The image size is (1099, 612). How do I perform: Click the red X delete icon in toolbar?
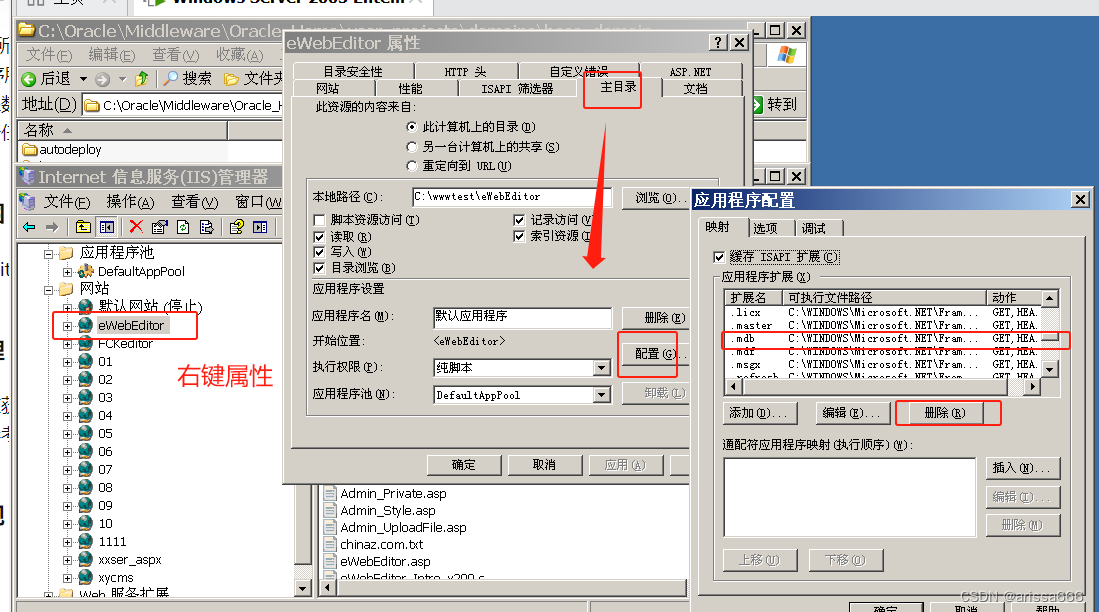[135, 227]
